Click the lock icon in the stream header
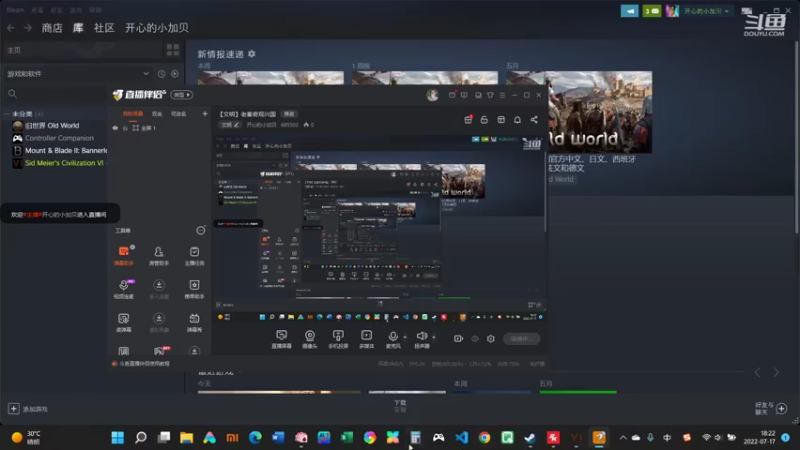 [484, 120]
